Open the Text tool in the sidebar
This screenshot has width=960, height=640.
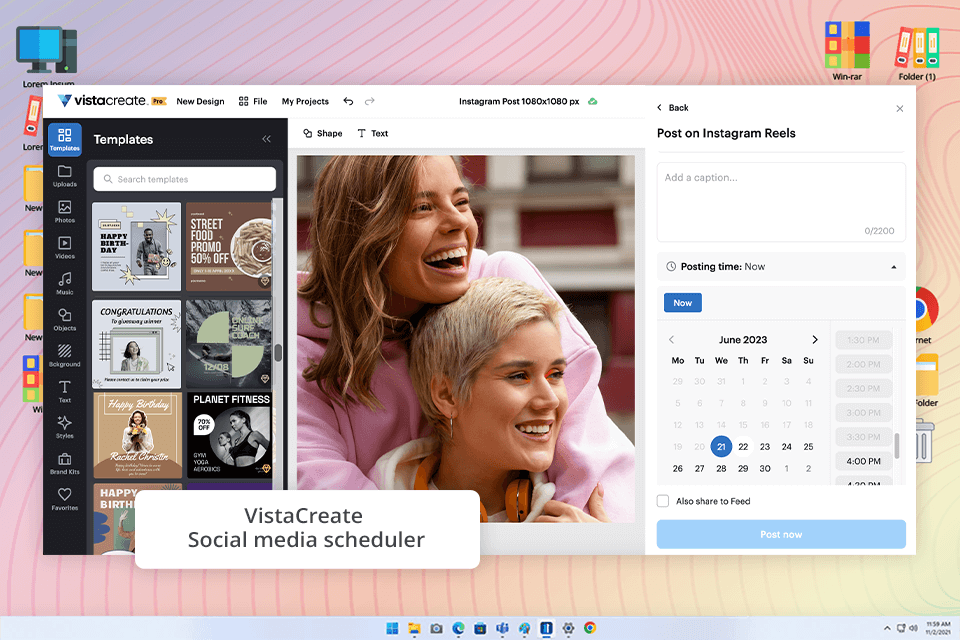tap(64, 391)
